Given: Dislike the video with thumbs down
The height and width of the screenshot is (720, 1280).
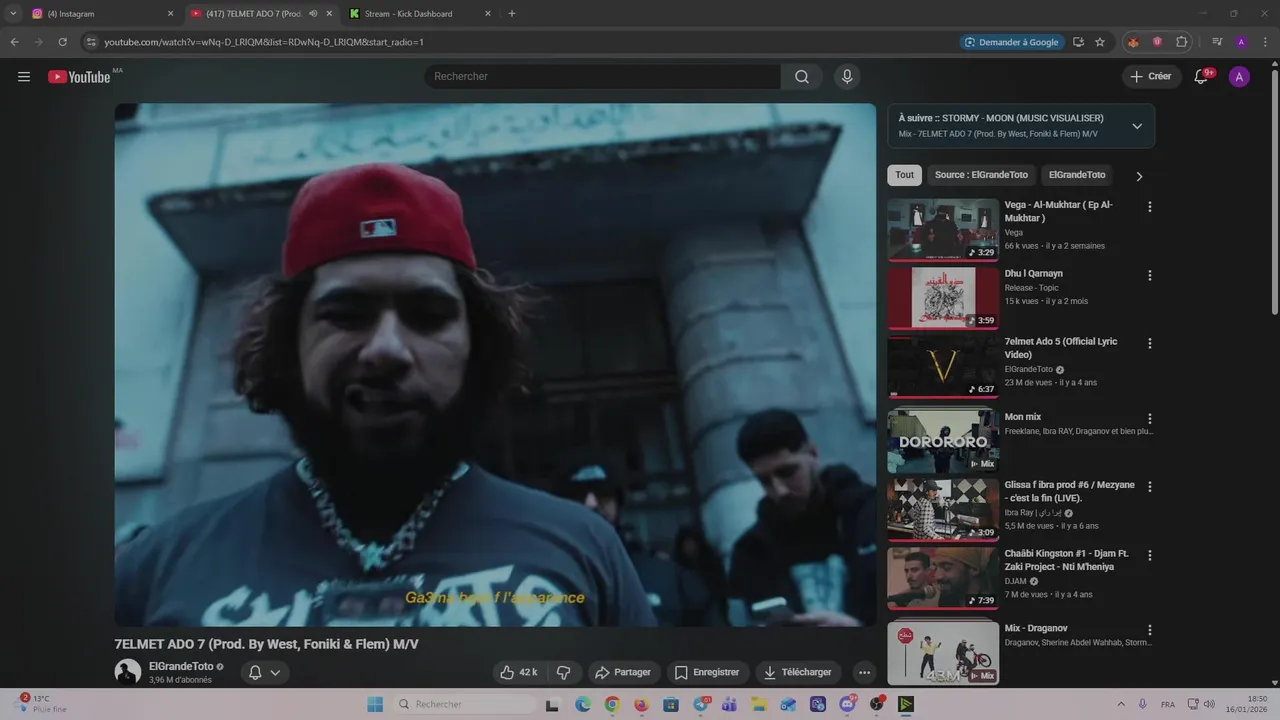Looking at the screenshot, I should (x=563, y=672).
